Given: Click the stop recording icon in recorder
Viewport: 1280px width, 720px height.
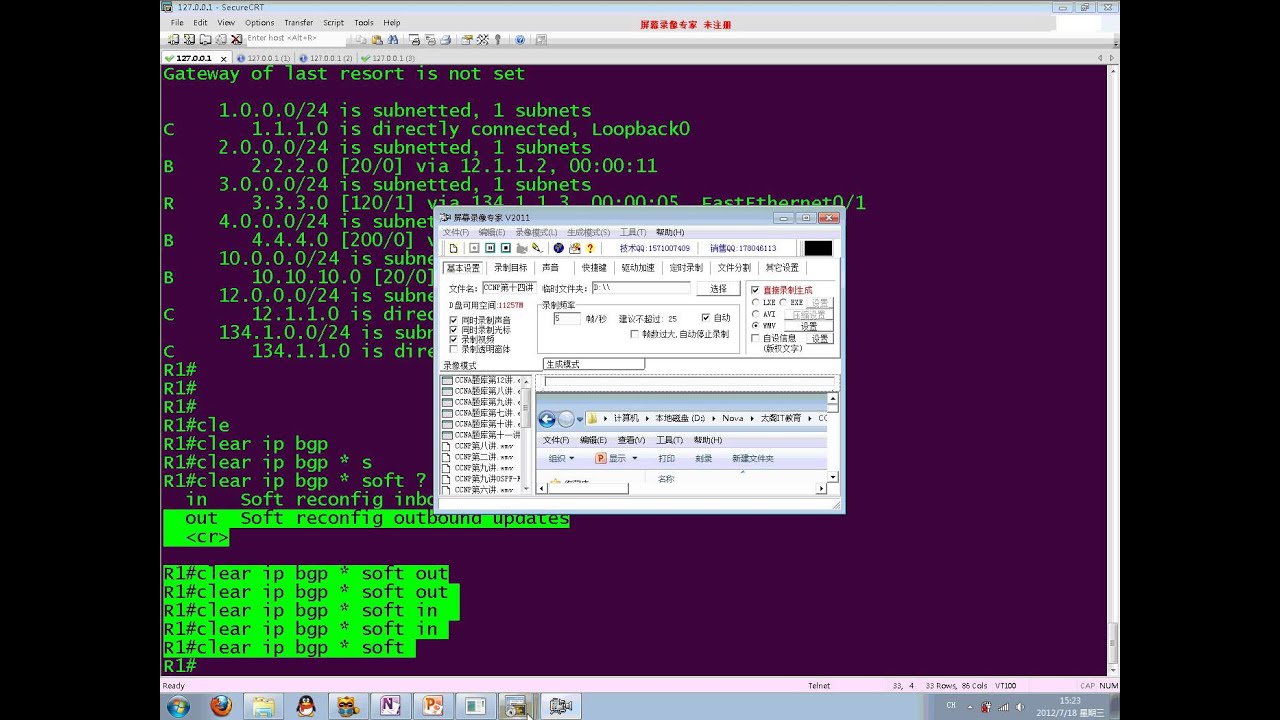Looking at the screenshot, I should pos(506,248).
